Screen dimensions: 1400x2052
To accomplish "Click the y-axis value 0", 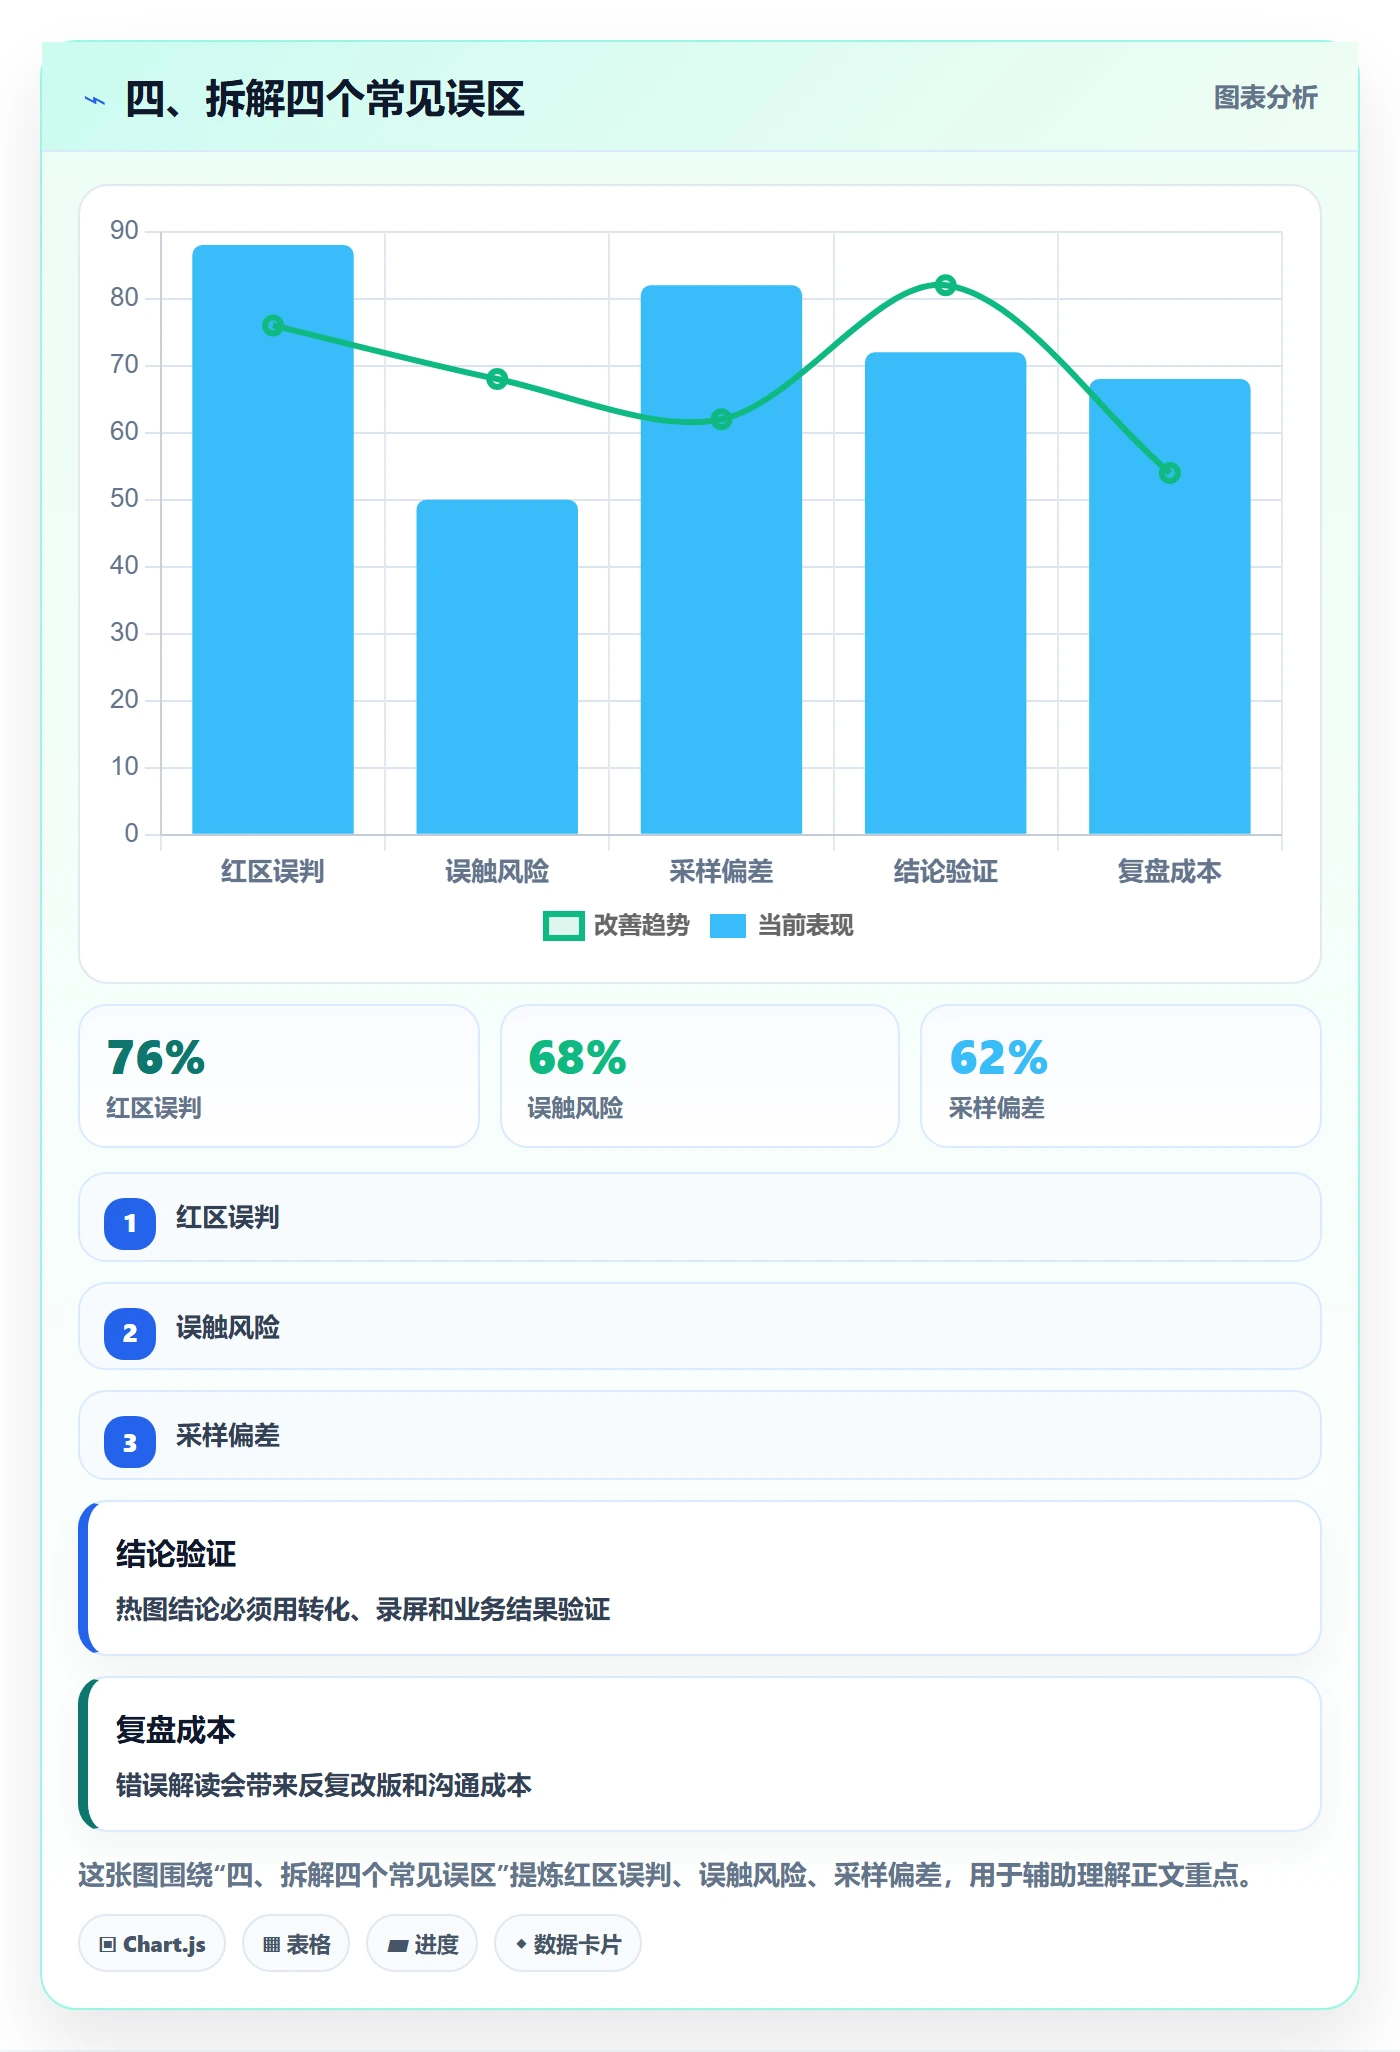I will (x=131, y=834).
